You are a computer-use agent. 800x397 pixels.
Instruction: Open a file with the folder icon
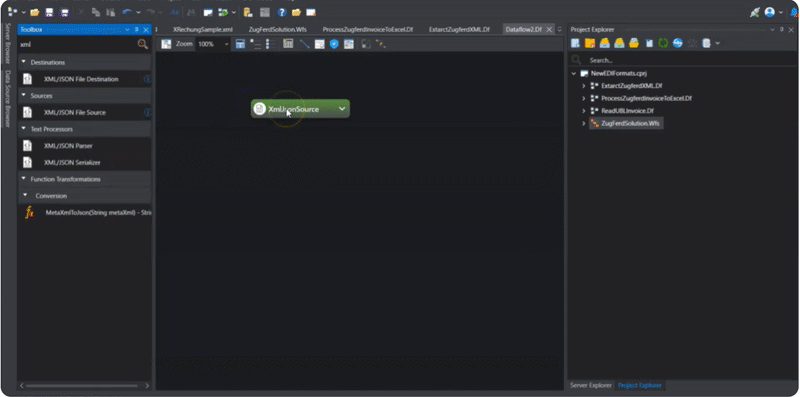coord(34,12)
